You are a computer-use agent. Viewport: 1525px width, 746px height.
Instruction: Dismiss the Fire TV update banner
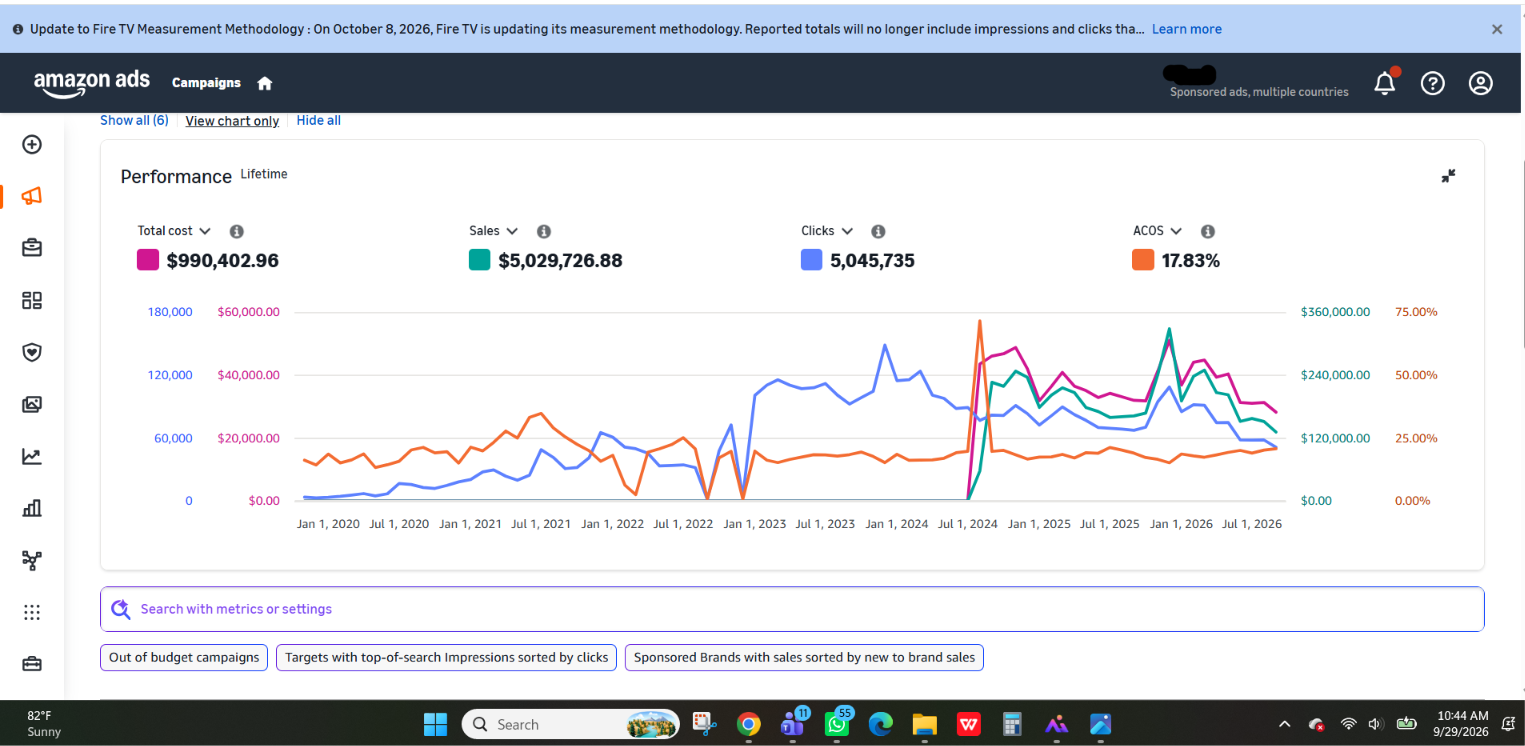pyautogui.click(x=1497, y=29)
